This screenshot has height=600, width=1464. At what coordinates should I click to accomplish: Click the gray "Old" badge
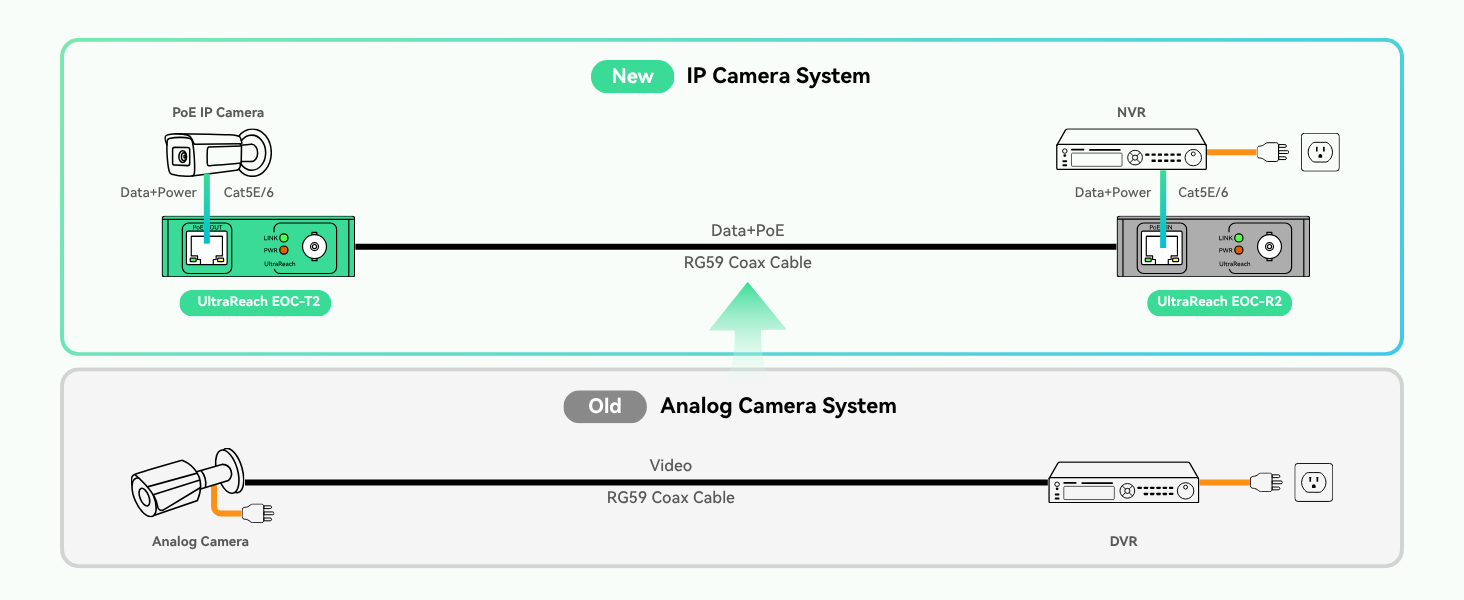(605, 406)
